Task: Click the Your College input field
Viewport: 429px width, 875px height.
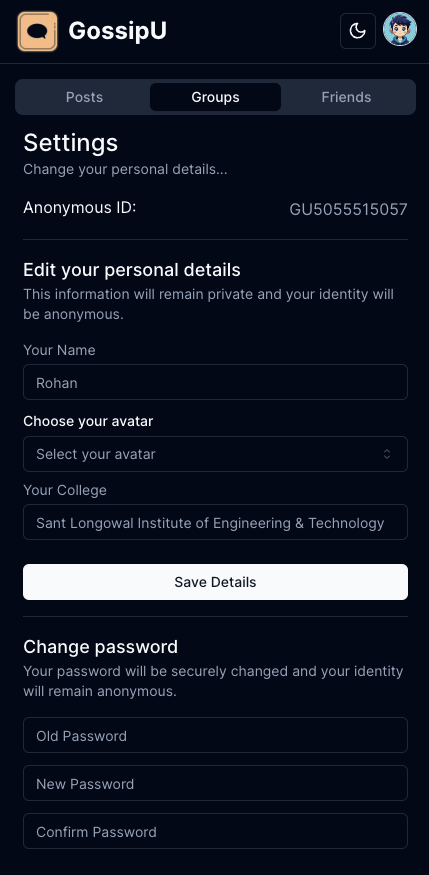Action: tap(215, 522)
